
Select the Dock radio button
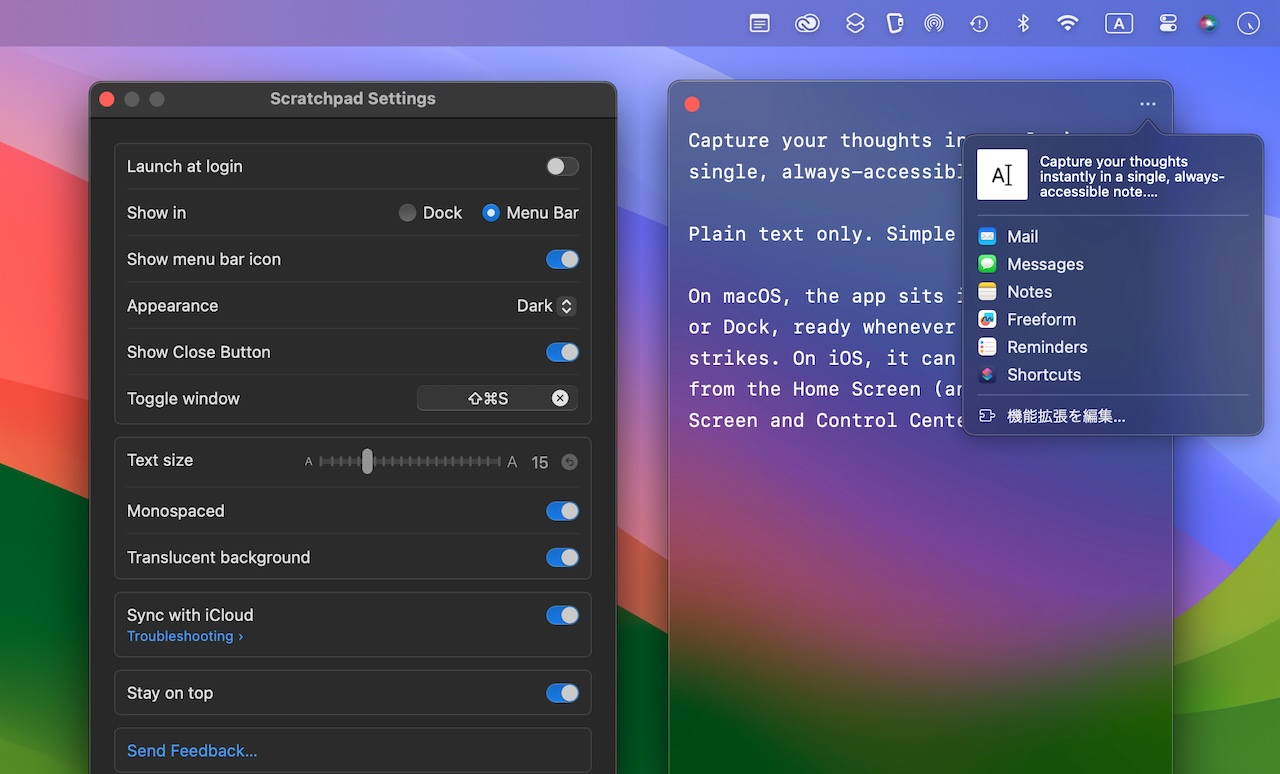(407, 213)
